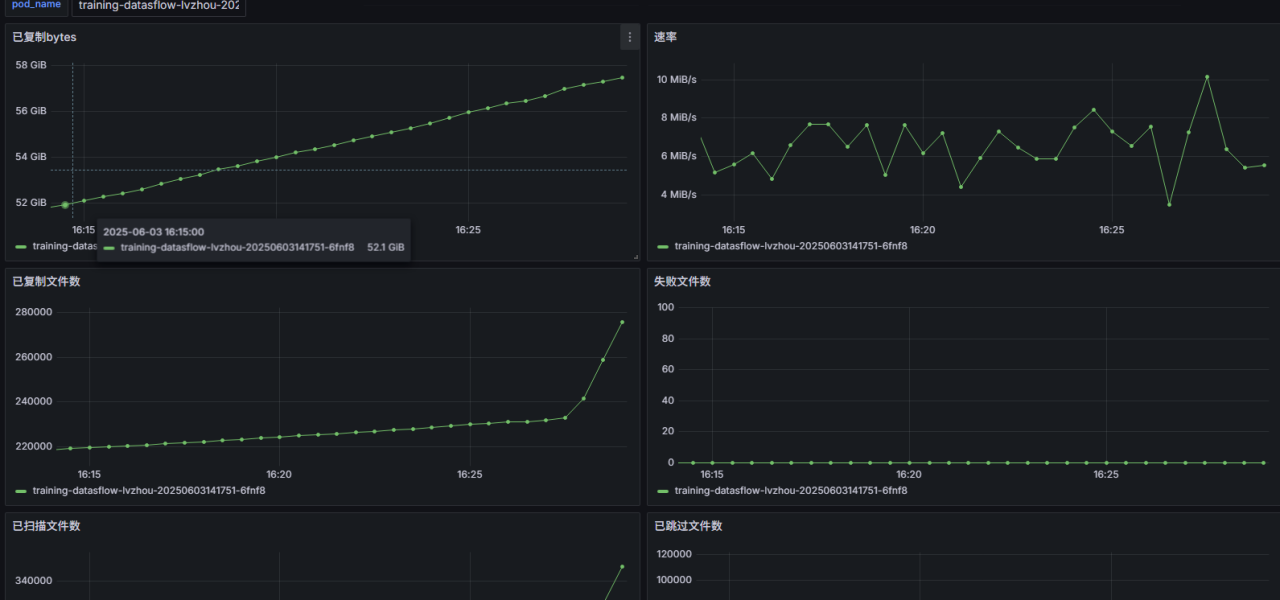Click the 16:25 time label in 已复制bytes panel
This screenshot has height=600, width=1280.
[x=468, y=230]
